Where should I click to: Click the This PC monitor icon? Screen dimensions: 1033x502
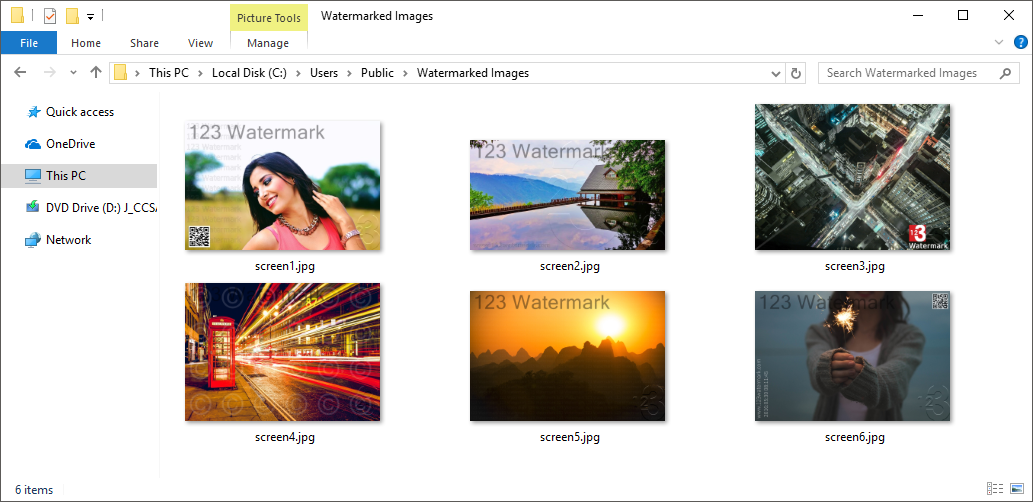33,176
